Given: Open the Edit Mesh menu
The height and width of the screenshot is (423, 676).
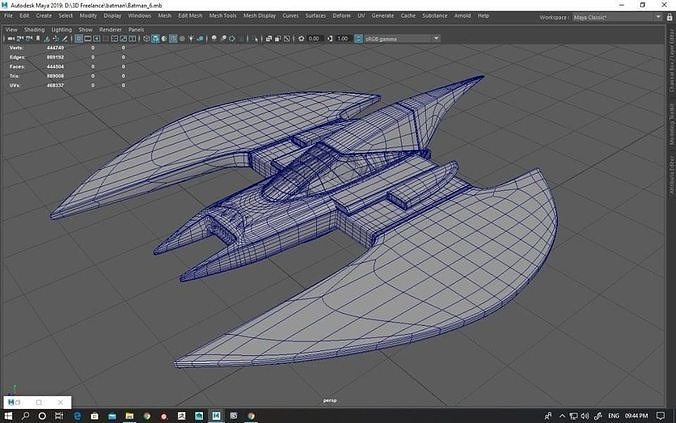Looking at the screenshot, I should 190,16.
